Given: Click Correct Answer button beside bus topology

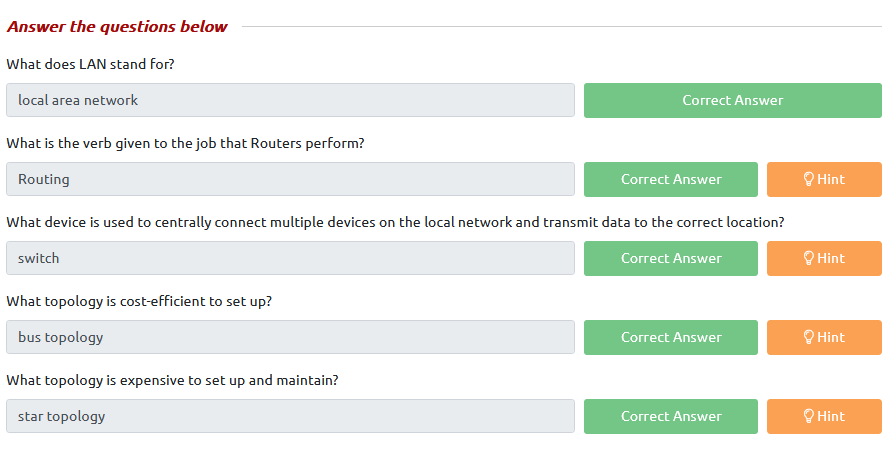Looking at the screenshot, I should (x=670, y=337).
